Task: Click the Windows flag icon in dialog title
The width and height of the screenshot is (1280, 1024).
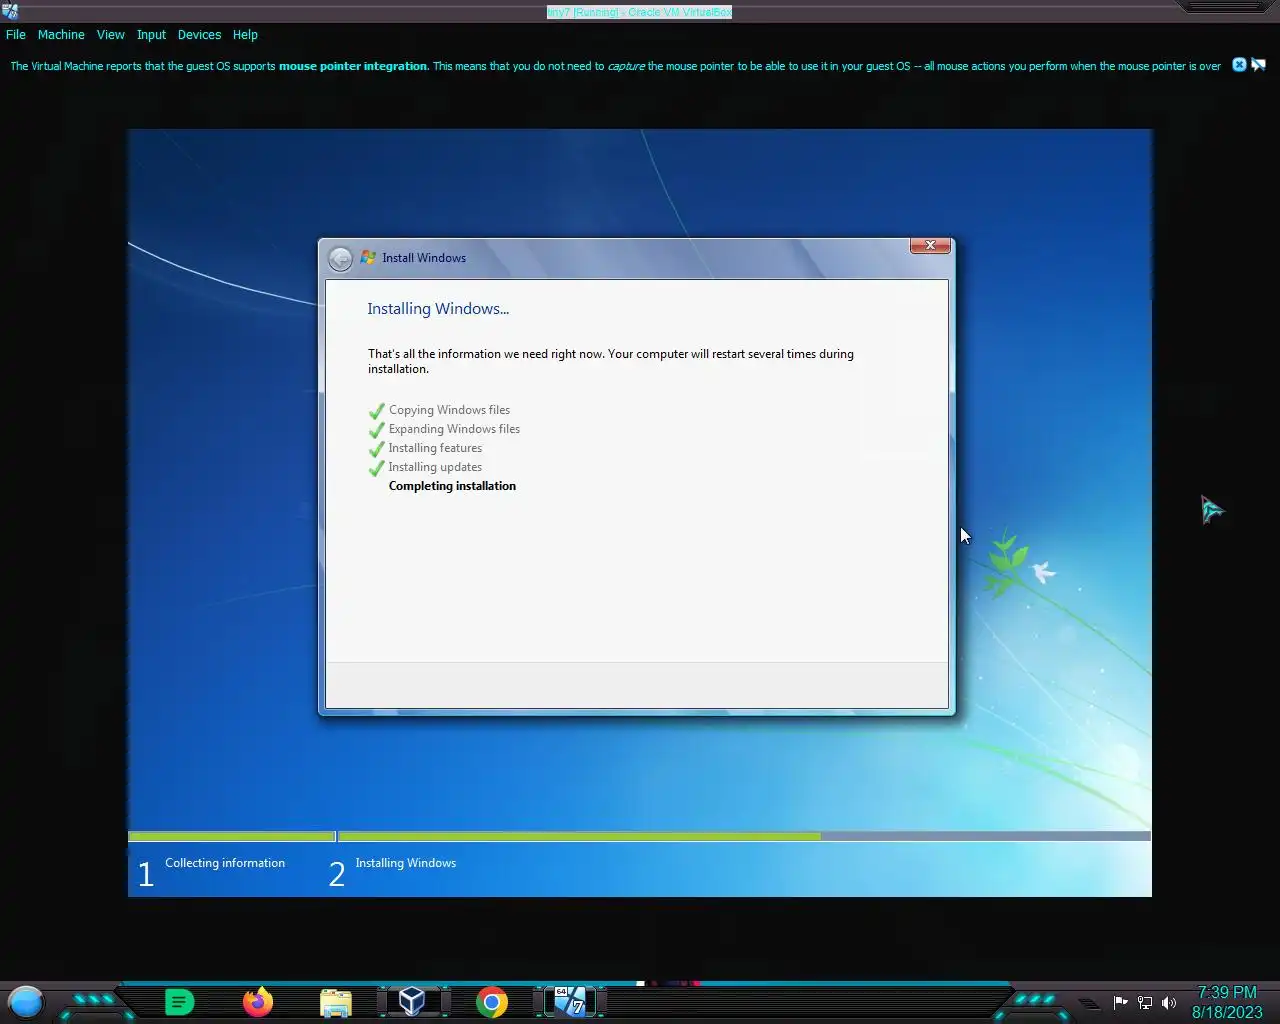Action: coord(368,258)
